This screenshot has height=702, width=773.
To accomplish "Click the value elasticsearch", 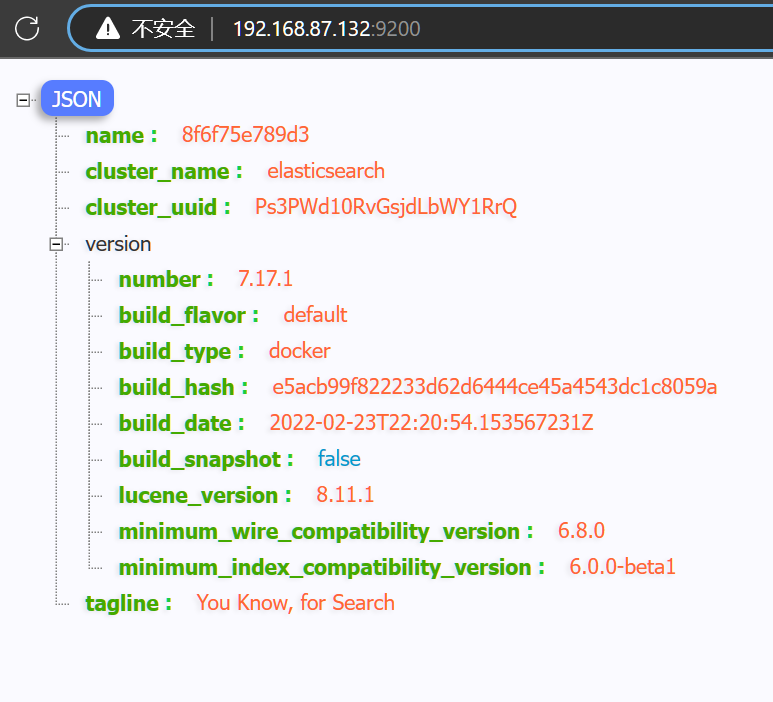I will (x=326, y=171).
